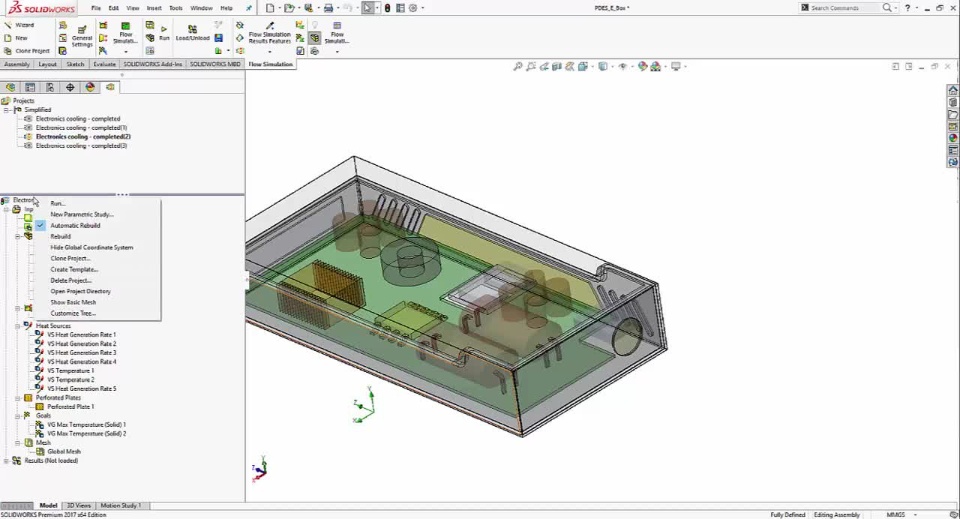This screenshot has height=519, width=960.
Task: Open the Tools menu
Action: [x=176, y=8]
